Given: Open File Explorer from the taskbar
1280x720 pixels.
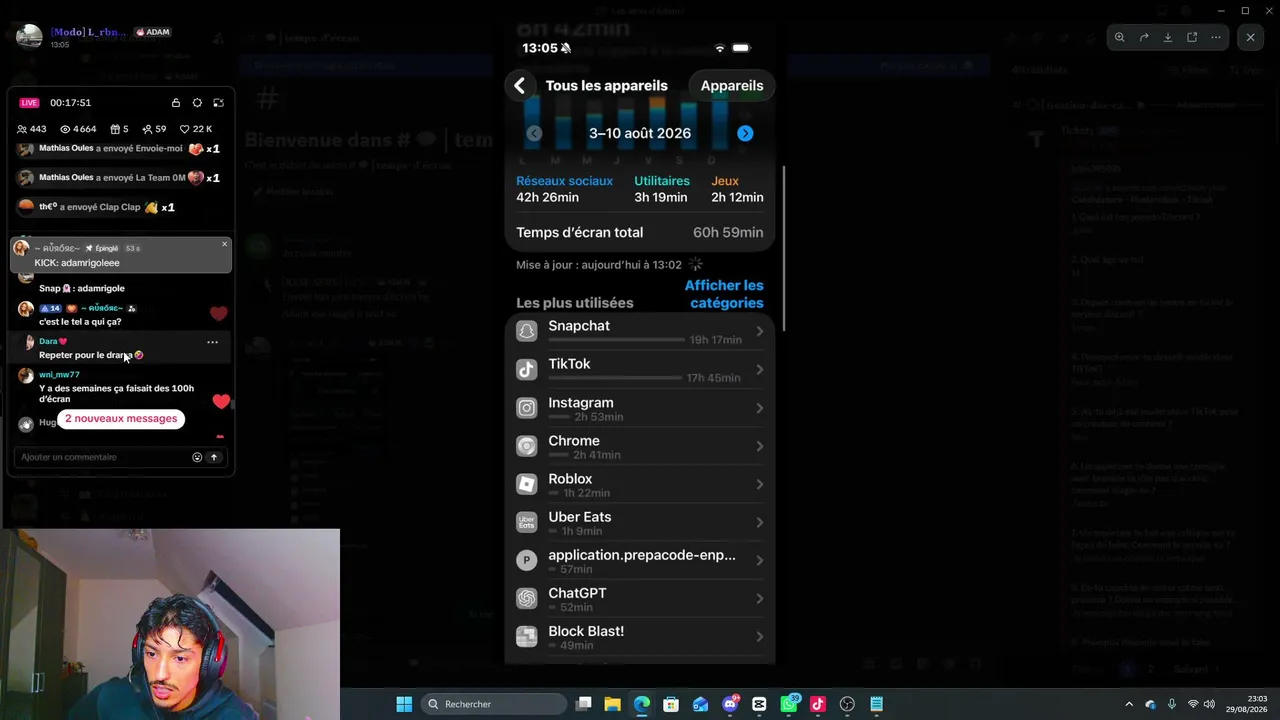Looking at the screenshot, I should pyautogui.click(x=613, y=704).
